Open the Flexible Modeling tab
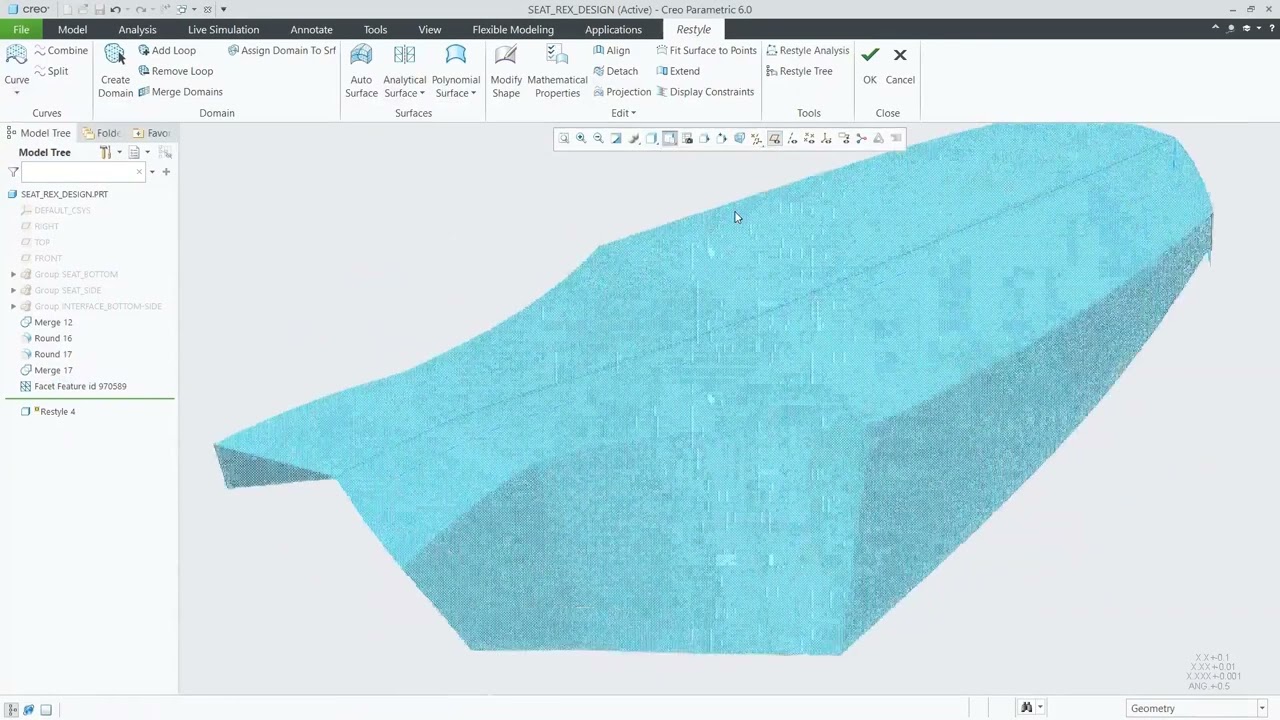Image resolution: width=1280 pixels, height=720 pixels. 513,29
